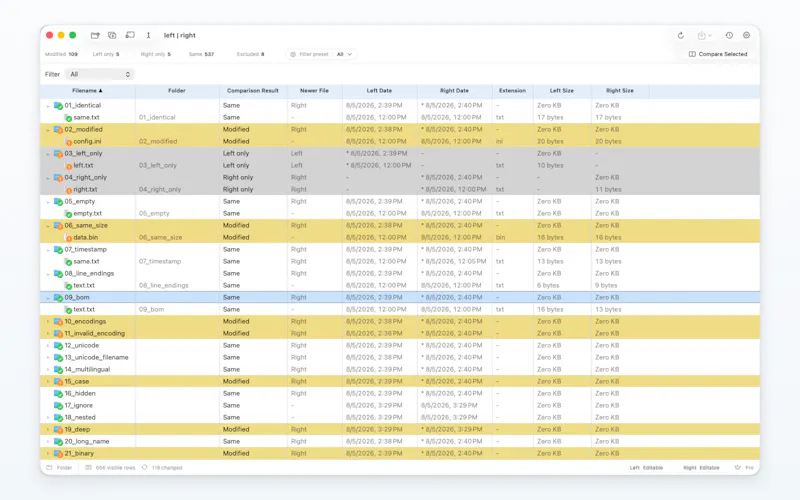Sort by Right Date column header
This screenshot has width=800, height=500.
(x=454, y=91)
